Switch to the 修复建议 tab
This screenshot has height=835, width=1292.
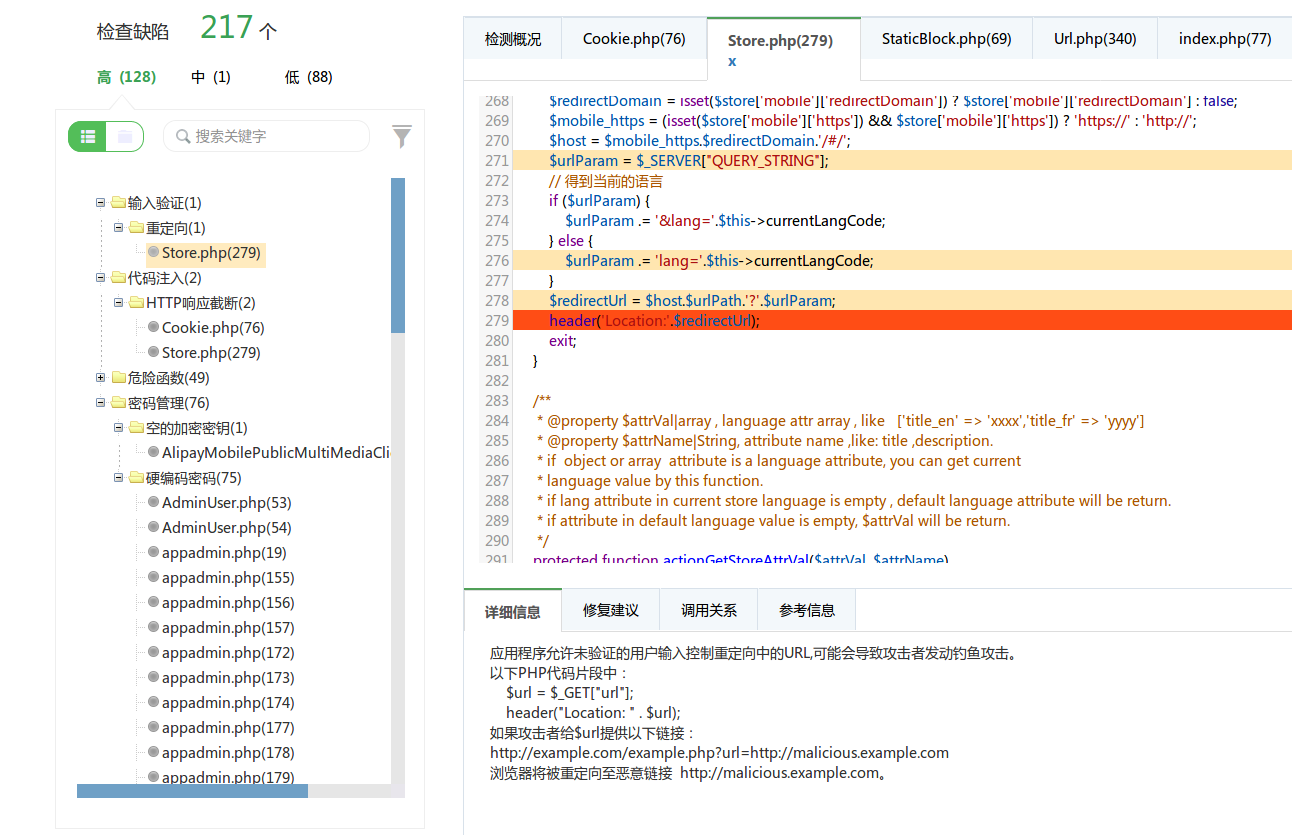(x=610, y=610)
